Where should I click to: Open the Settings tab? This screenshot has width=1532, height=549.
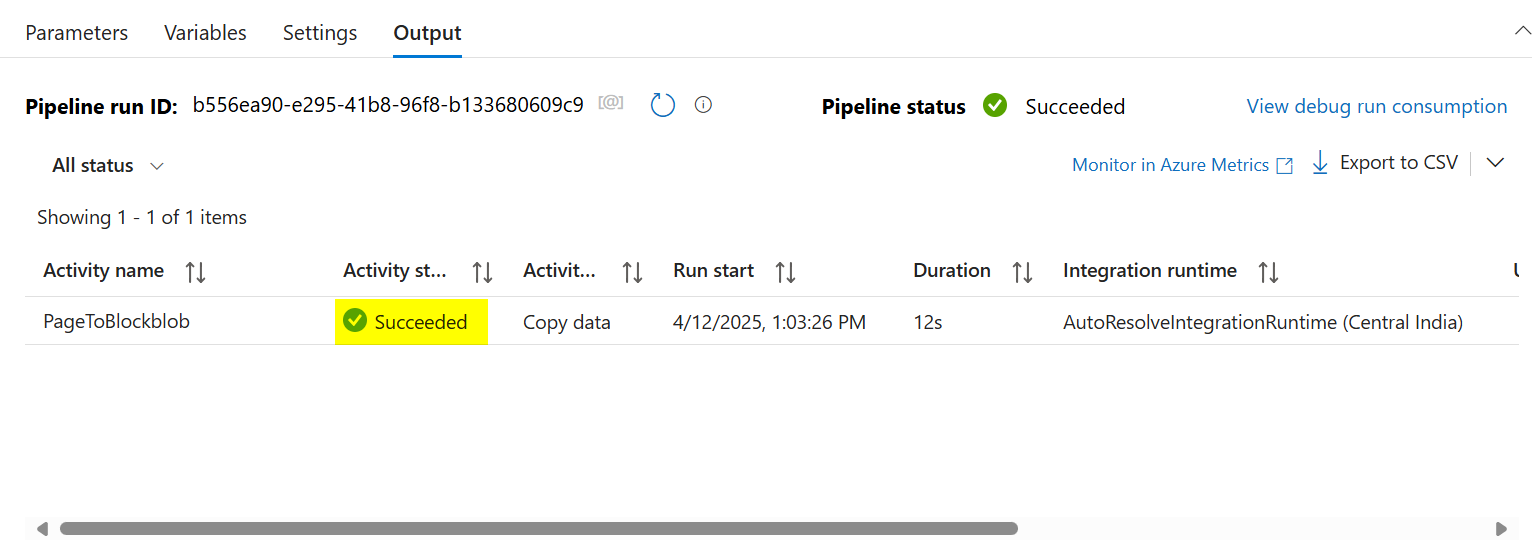coord(320,33)
